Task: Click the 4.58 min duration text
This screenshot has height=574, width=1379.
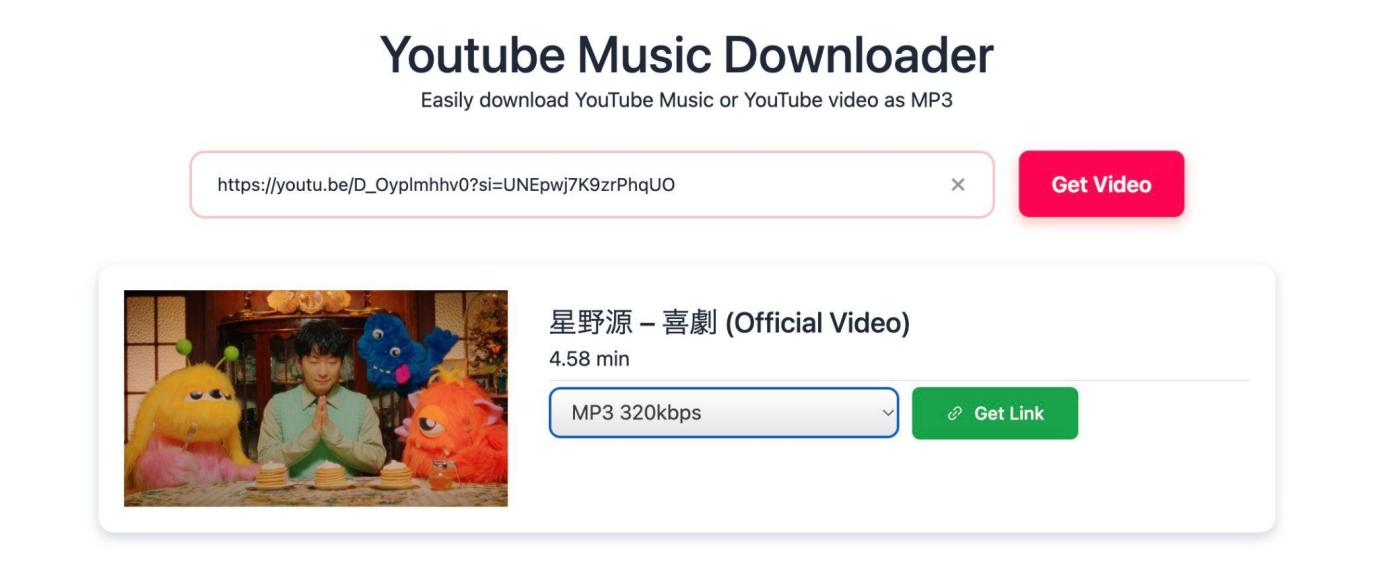Action: tap(589, 359)
